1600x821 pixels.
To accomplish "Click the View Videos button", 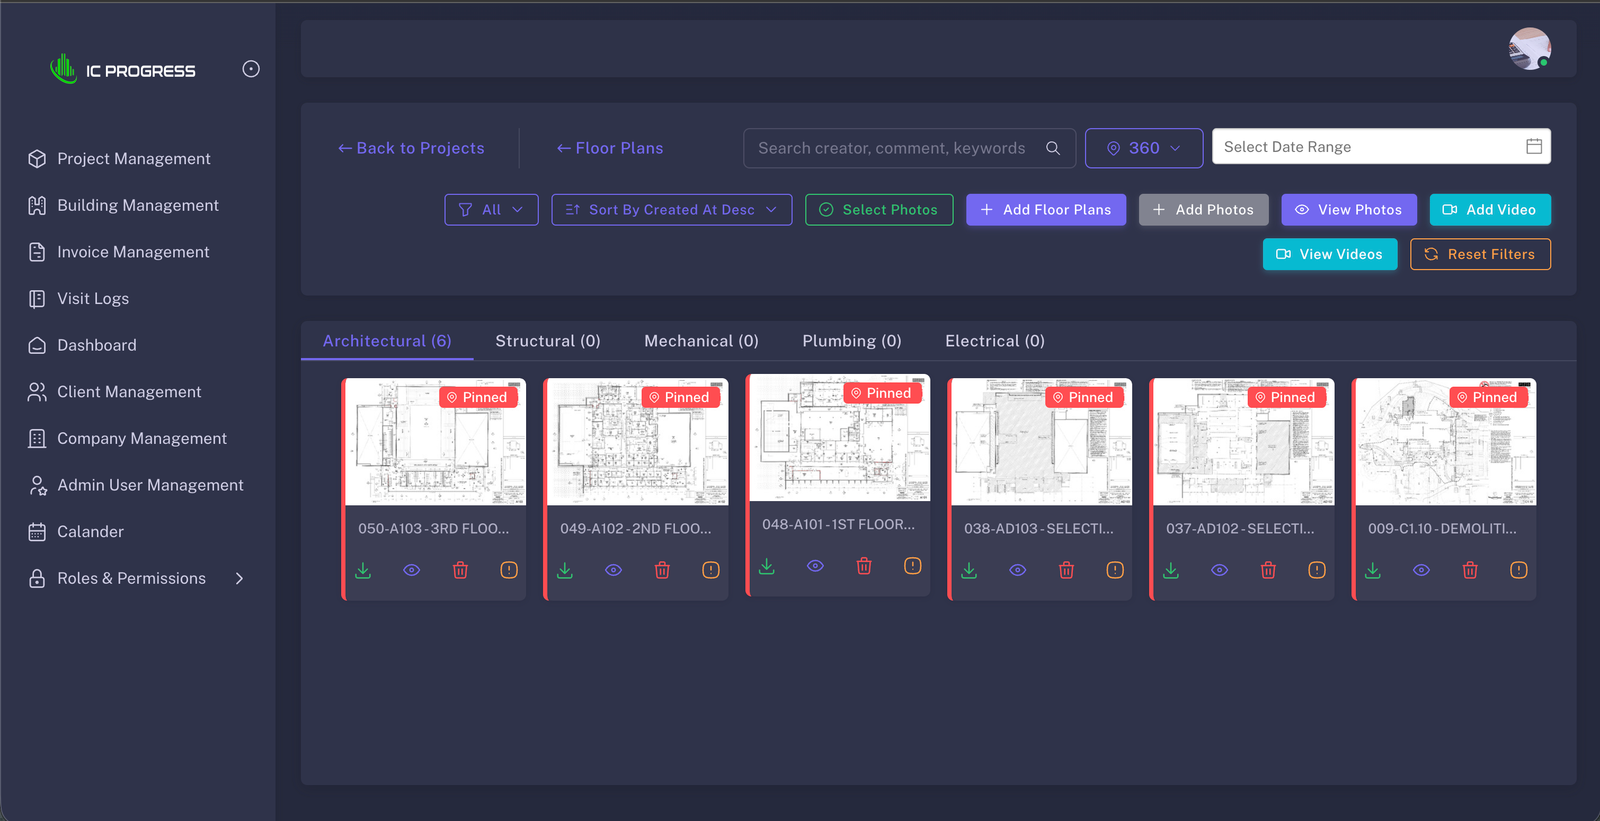I will click(1330, 254).
